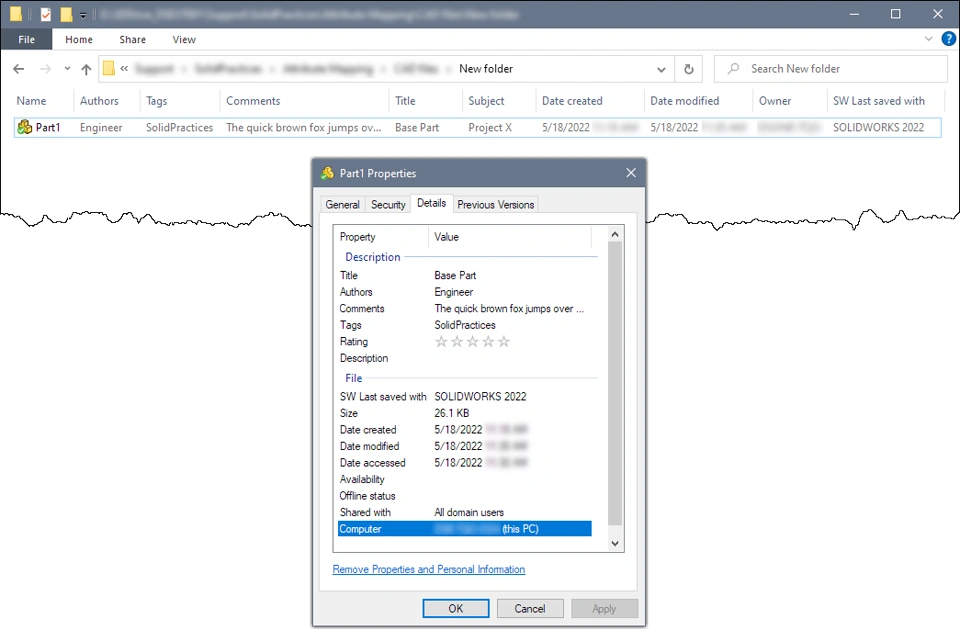Switch to the Previous Versions tab
Viewport: 960px width, 630px height.
point(495,204)
